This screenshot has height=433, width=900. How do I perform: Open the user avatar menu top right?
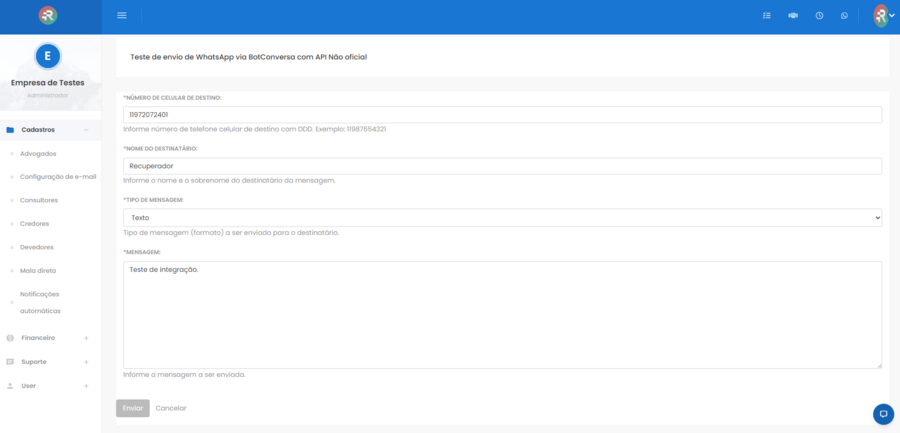[x=883, y=16]
